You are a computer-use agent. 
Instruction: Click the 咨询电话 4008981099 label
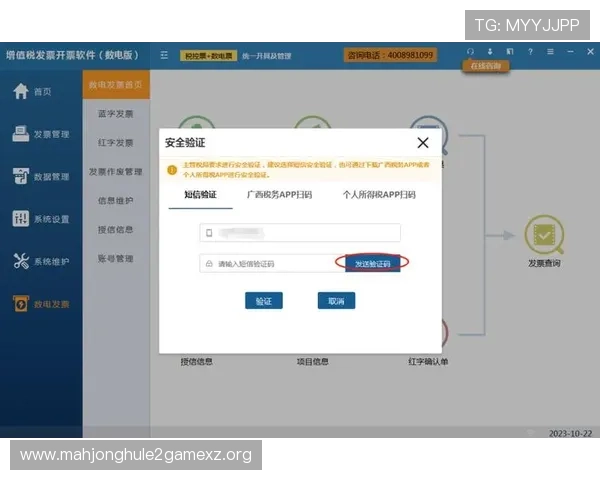click(390, 55)
